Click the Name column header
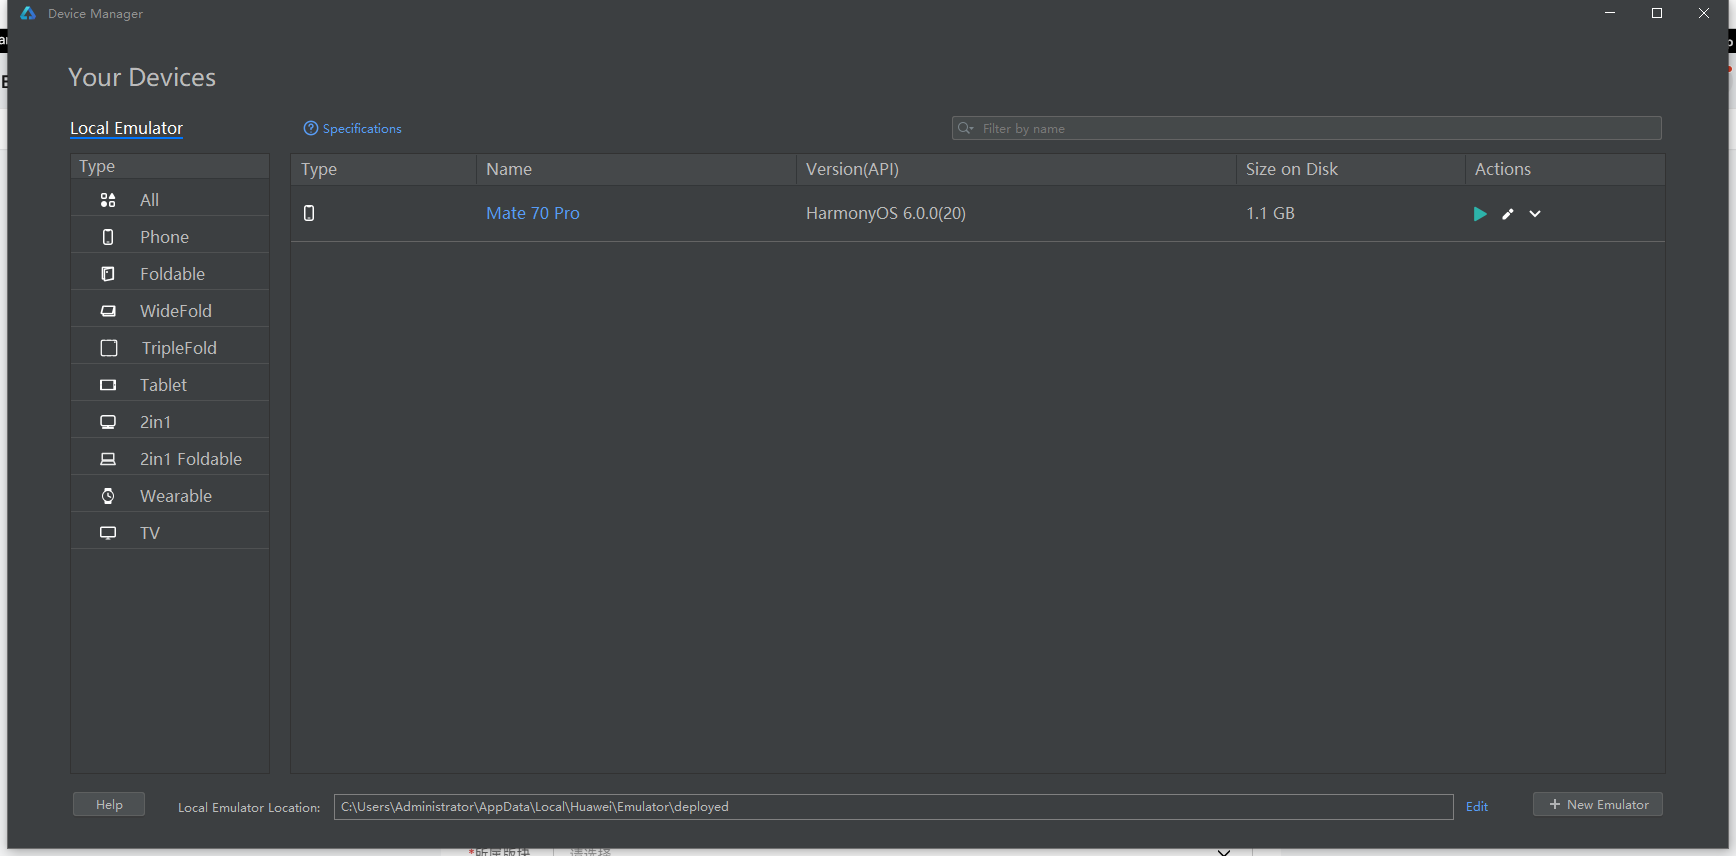The height and width of the screenshot is (856, 1736). tap(636, 169)
